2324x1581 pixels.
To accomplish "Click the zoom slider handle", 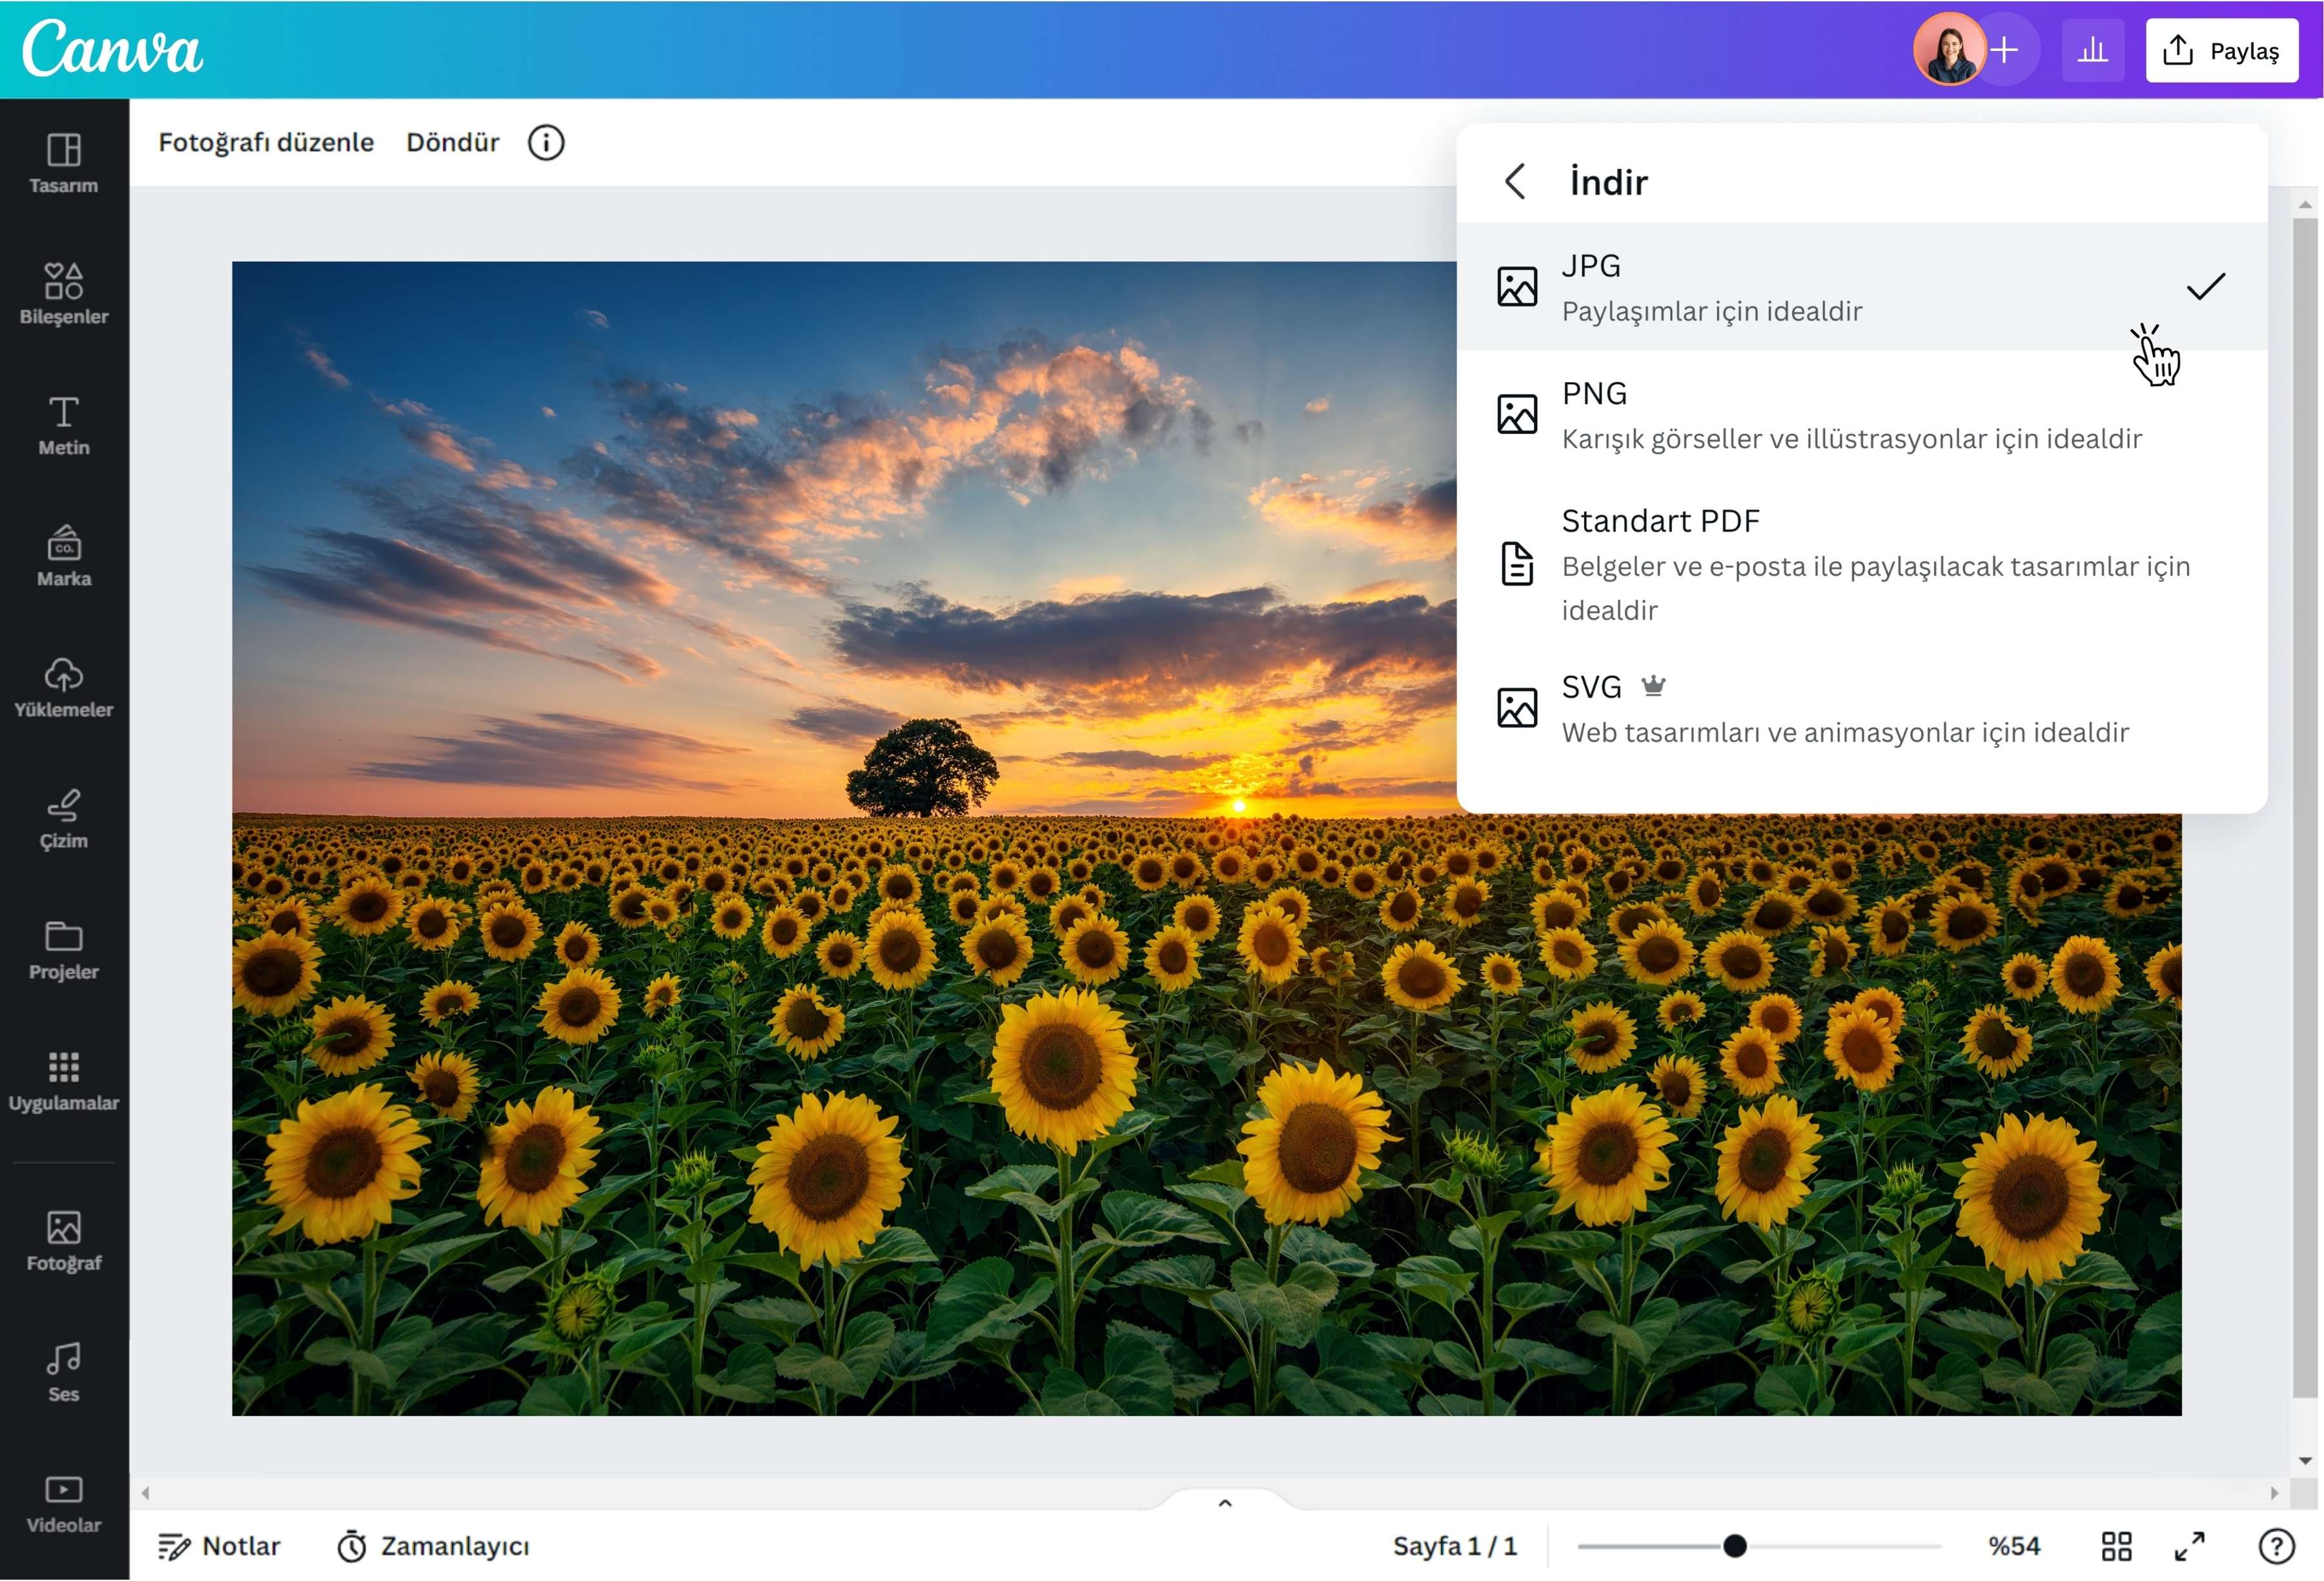I will pos(1735,1546).
